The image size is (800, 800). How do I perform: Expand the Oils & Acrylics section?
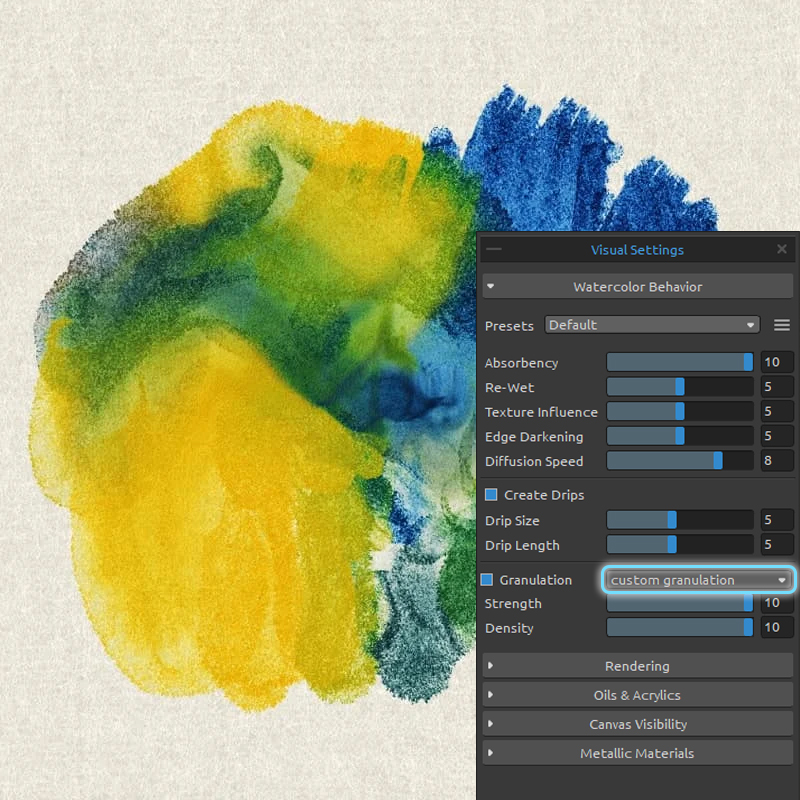[x=637, y=695]
